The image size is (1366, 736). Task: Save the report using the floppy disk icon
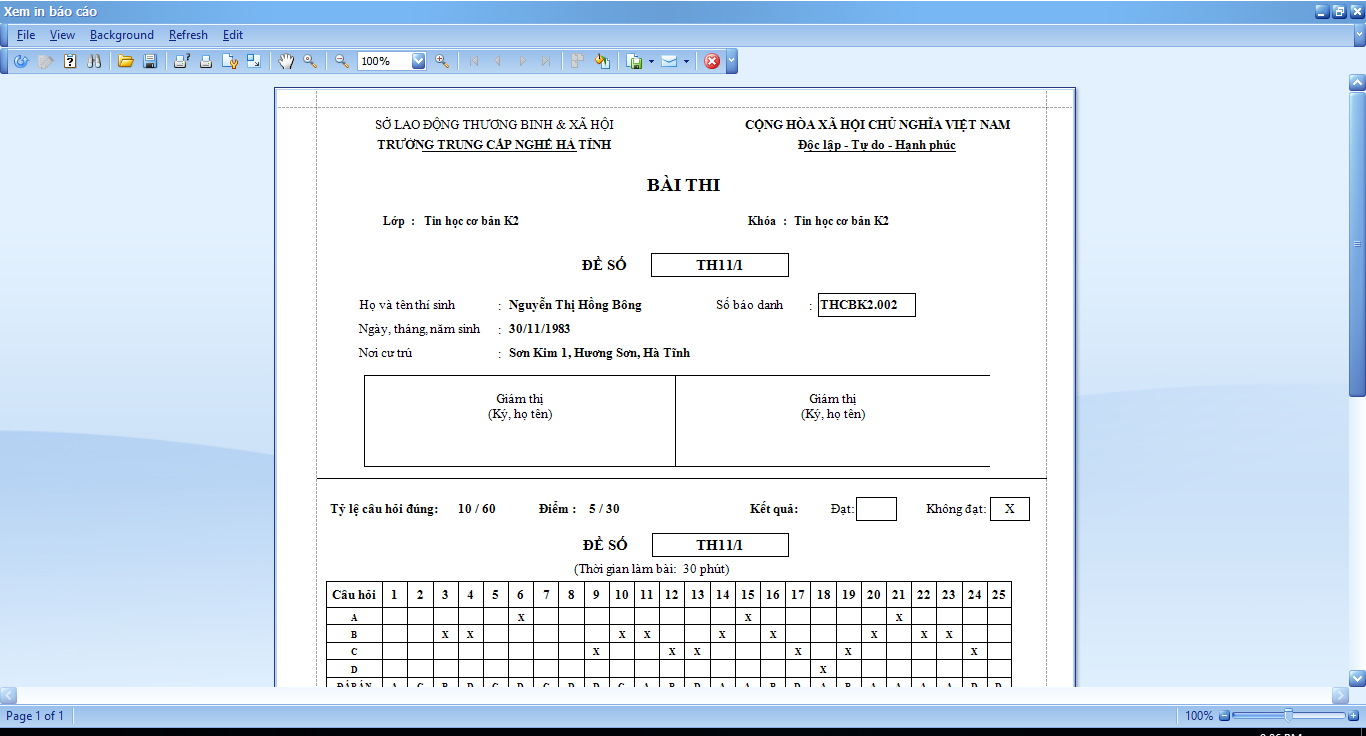pos(150,61)
